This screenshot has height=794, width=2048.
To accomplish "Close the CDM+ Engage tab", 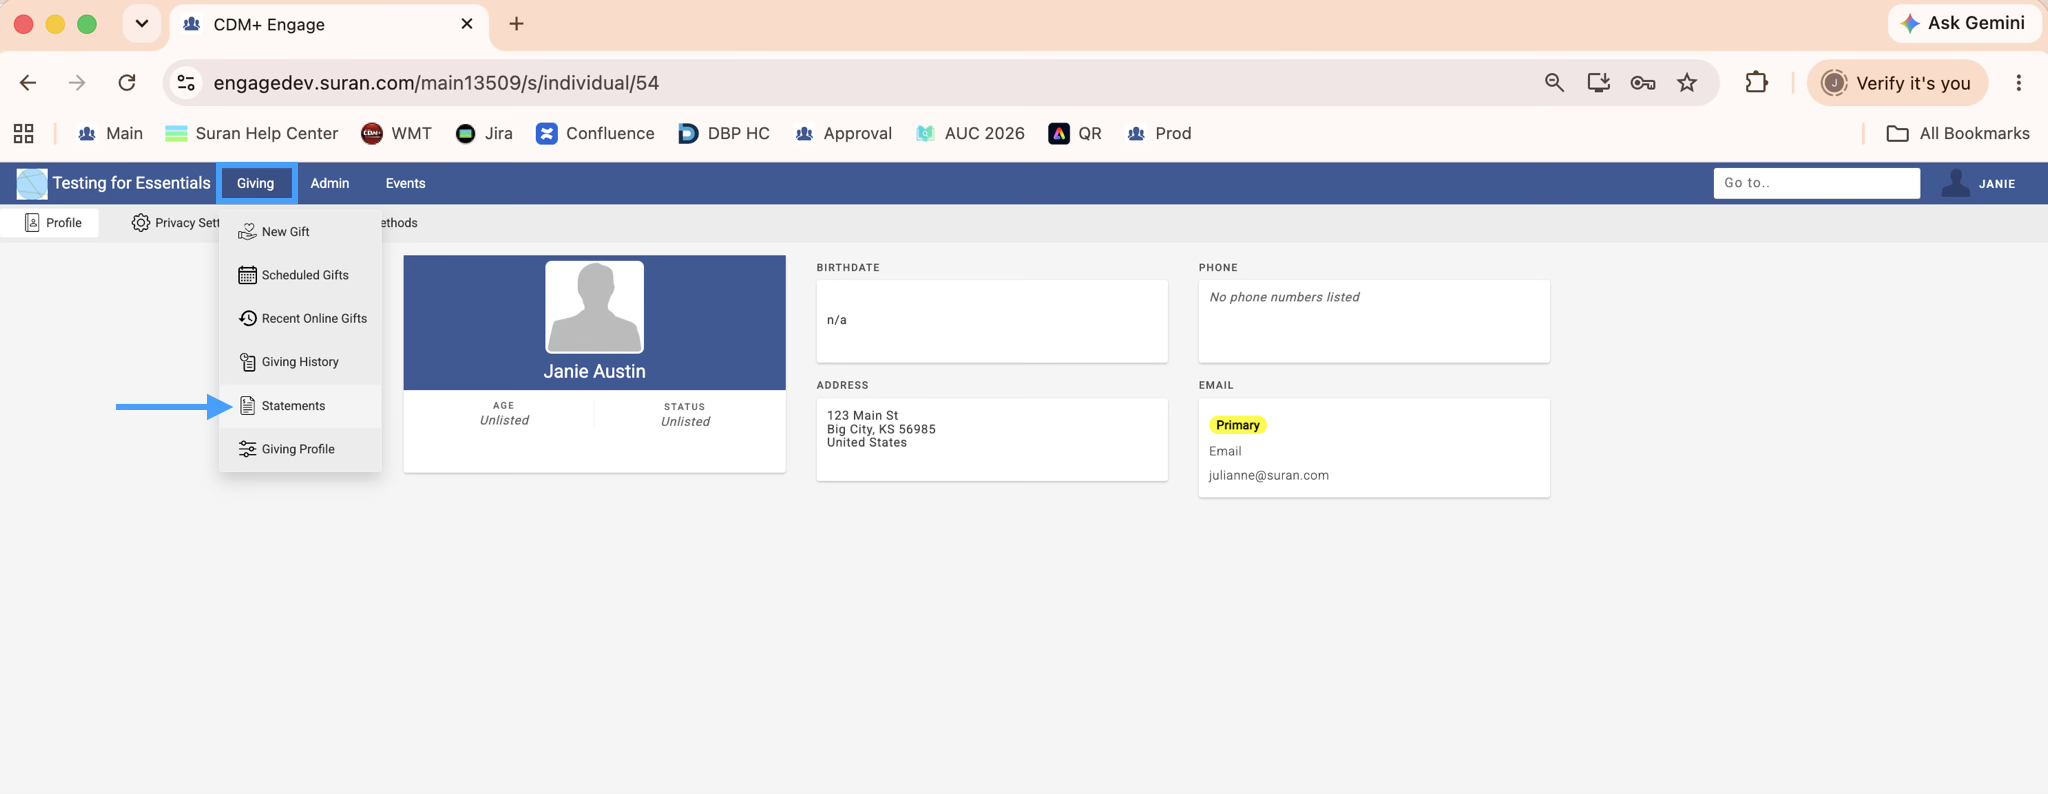I will [x=467, y=24].
